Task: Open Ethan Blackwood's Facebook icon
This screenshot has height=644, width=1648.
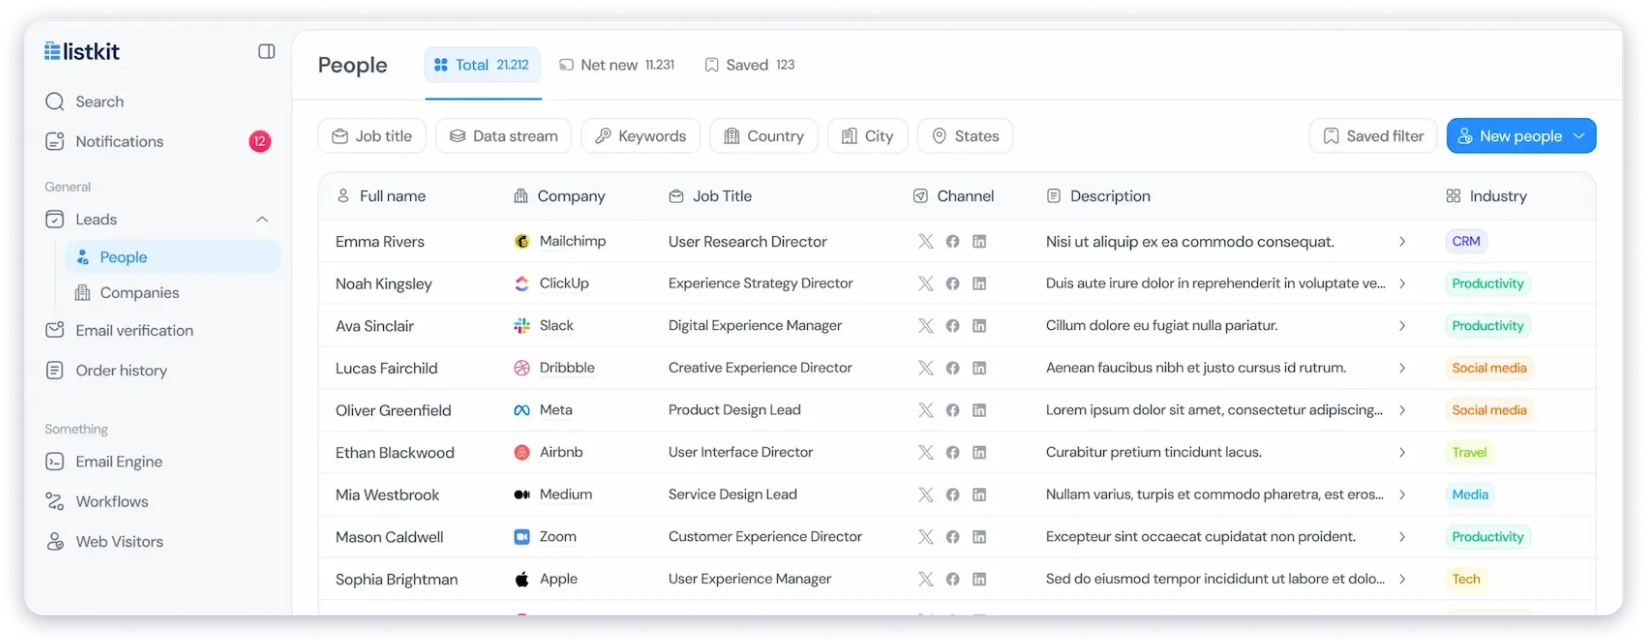Action: tap(953, 453)
